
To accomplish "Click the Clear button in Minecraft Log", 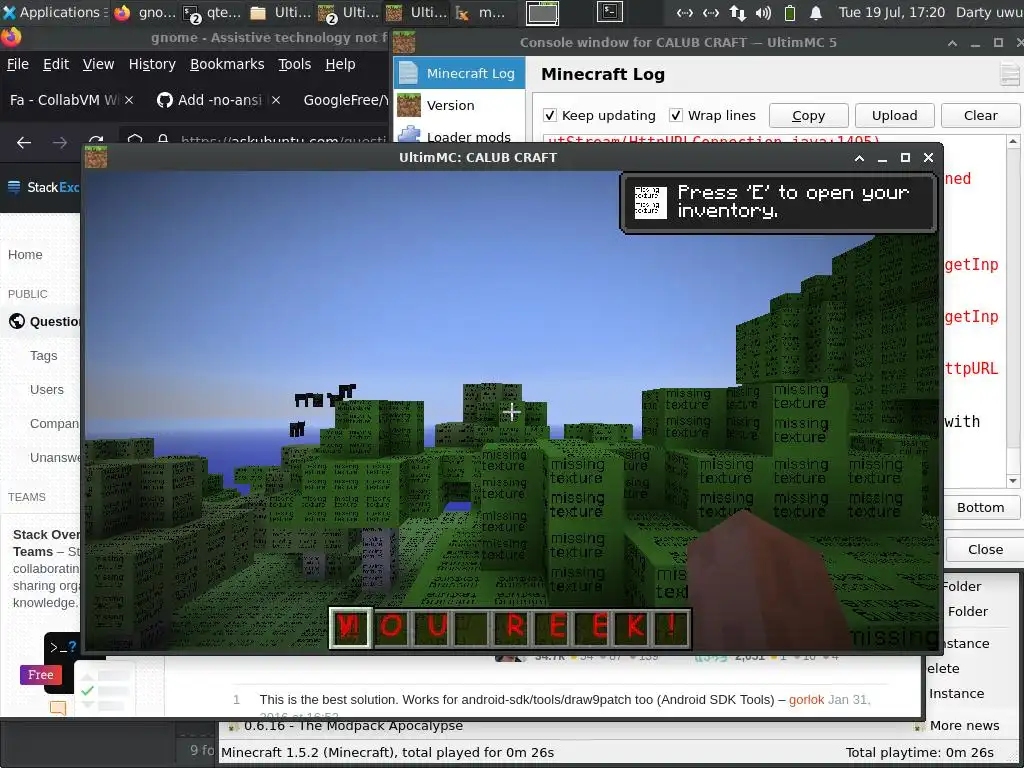I will point(980,116).
